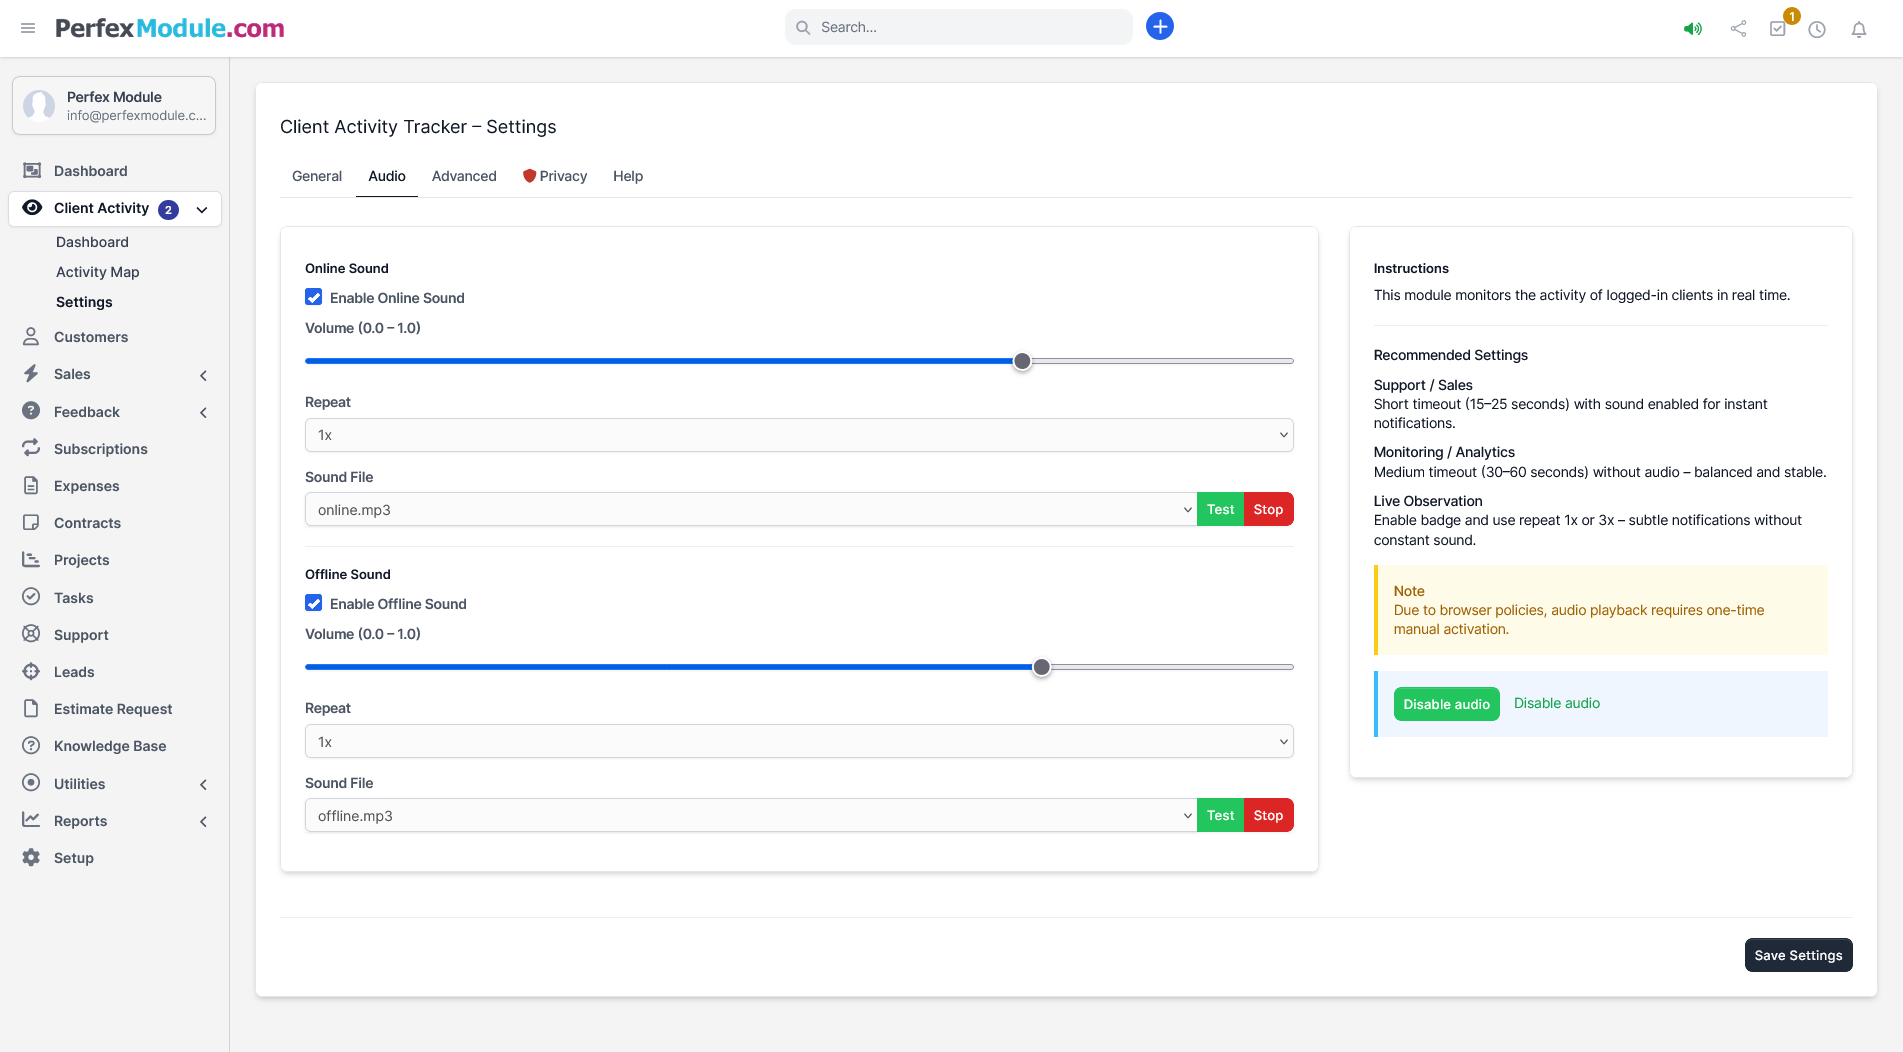Viewport: 1903px width, 1052px height.
Task: Open the tasks checklist icon with badge
Action: pyautogui.click(x=1778, y=29)
